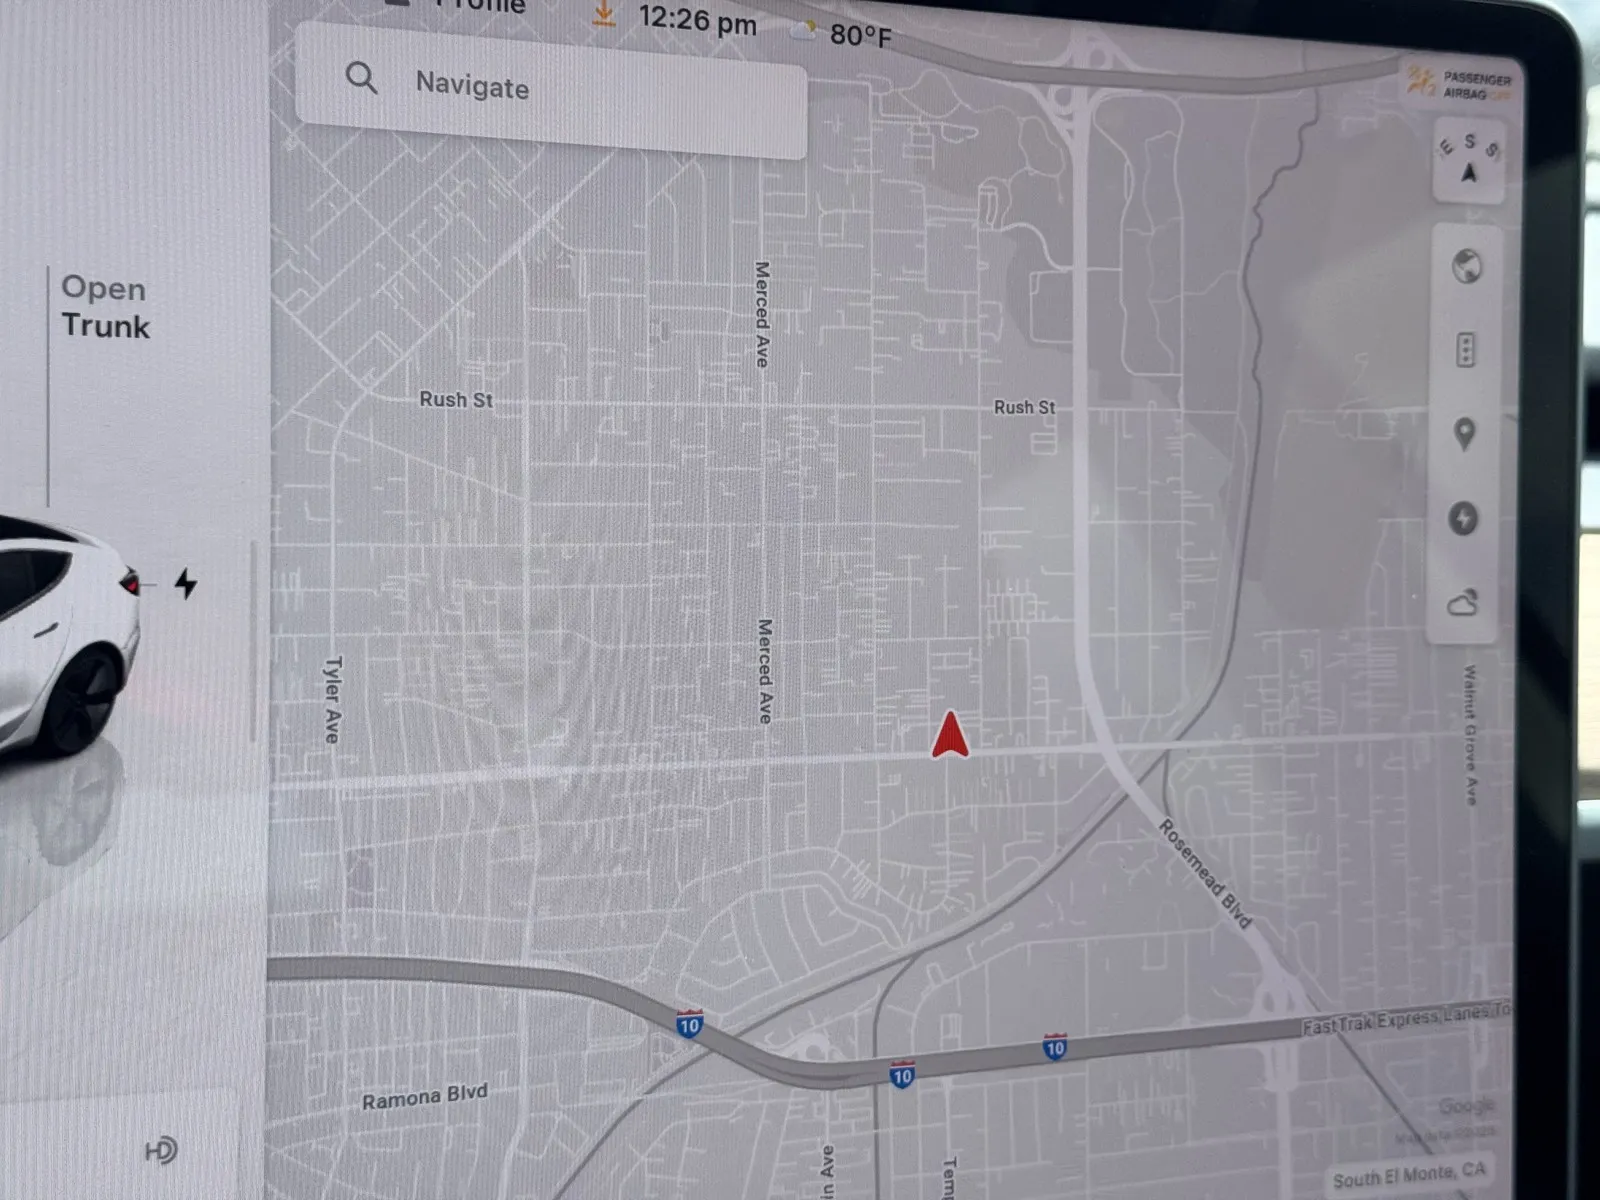Show map pins with the location marker icon
This screenshot has width=1600, height=1200.
pos(1464,434)
